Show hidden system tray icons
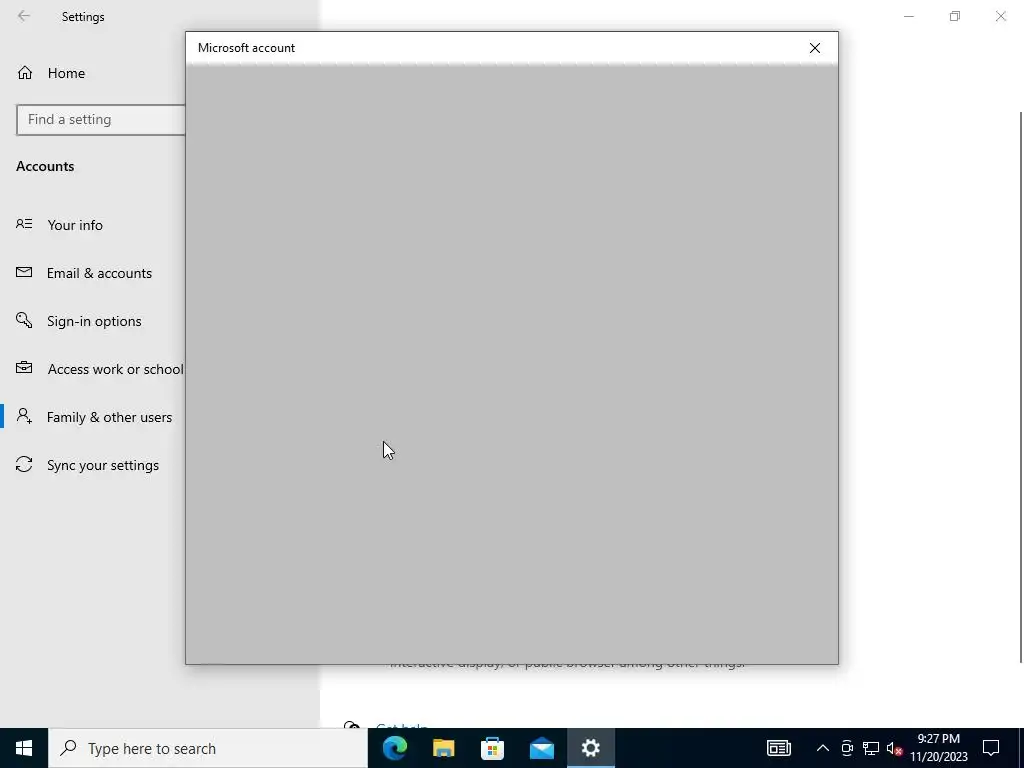Viewport: 1024px width, 768px height. 823,748
